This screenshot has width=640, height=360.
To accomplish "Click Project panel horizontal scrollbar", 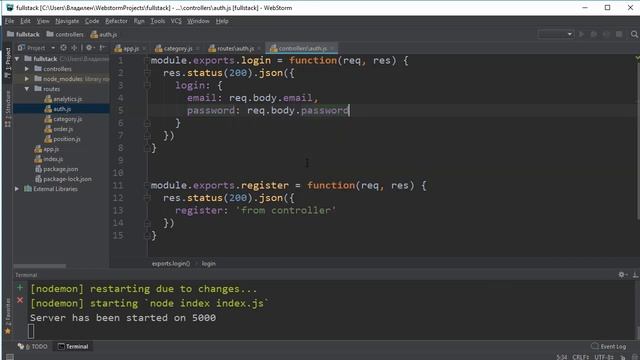I will (40, 266).
